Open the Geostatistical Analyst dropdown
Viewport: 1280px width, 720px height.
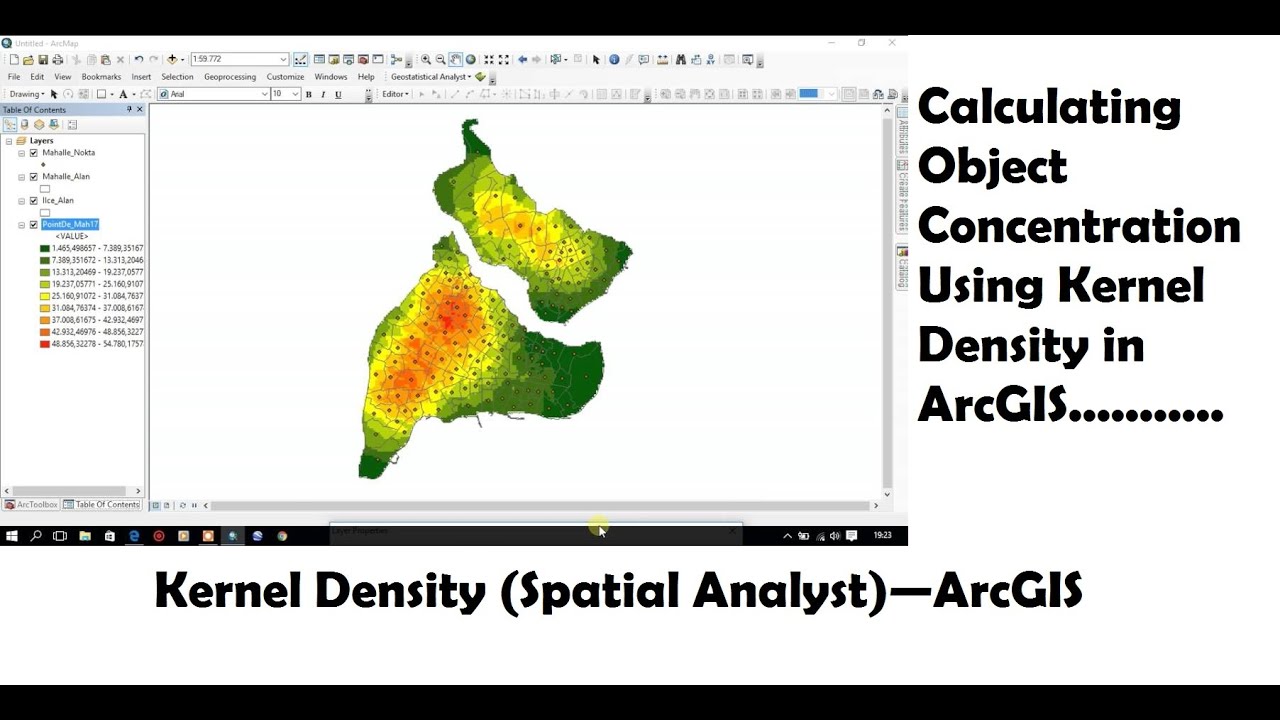click(432, 77)
